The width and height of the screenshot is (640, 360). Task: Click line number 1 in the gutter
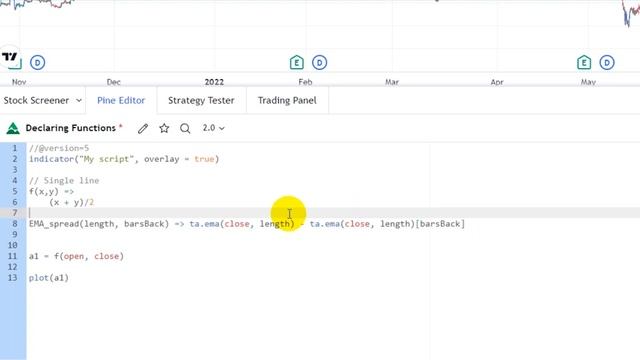[x=15, y=148]
